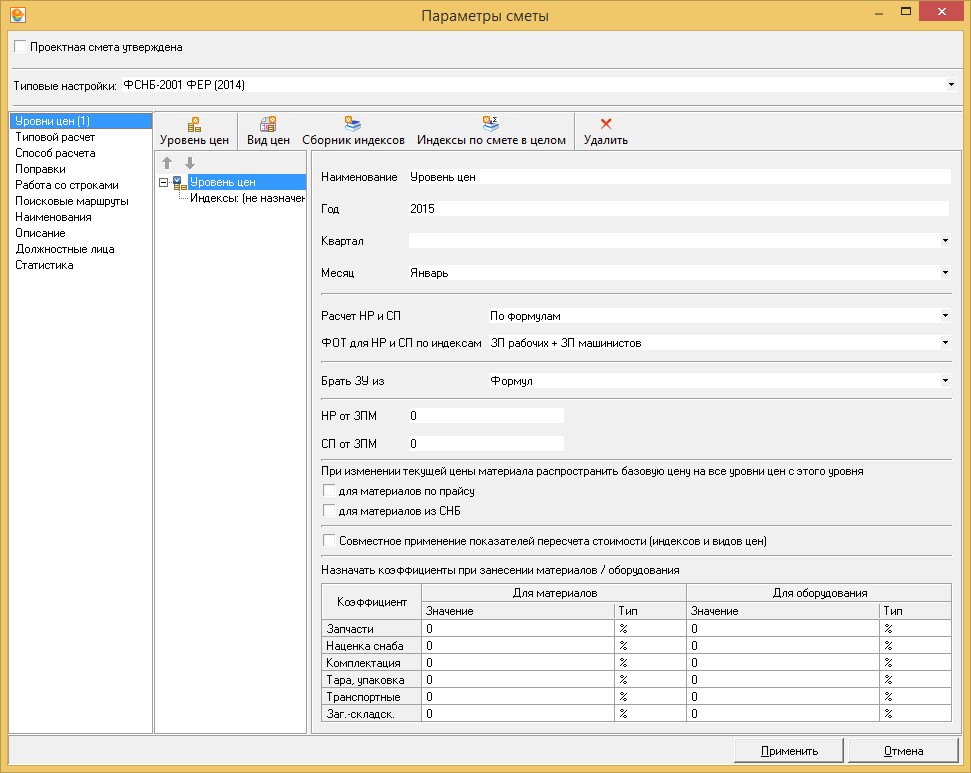Move item down with the down arrow
The height and width of the screenshot is (773, 971).
pyautogui.click(x=189, y=163)
